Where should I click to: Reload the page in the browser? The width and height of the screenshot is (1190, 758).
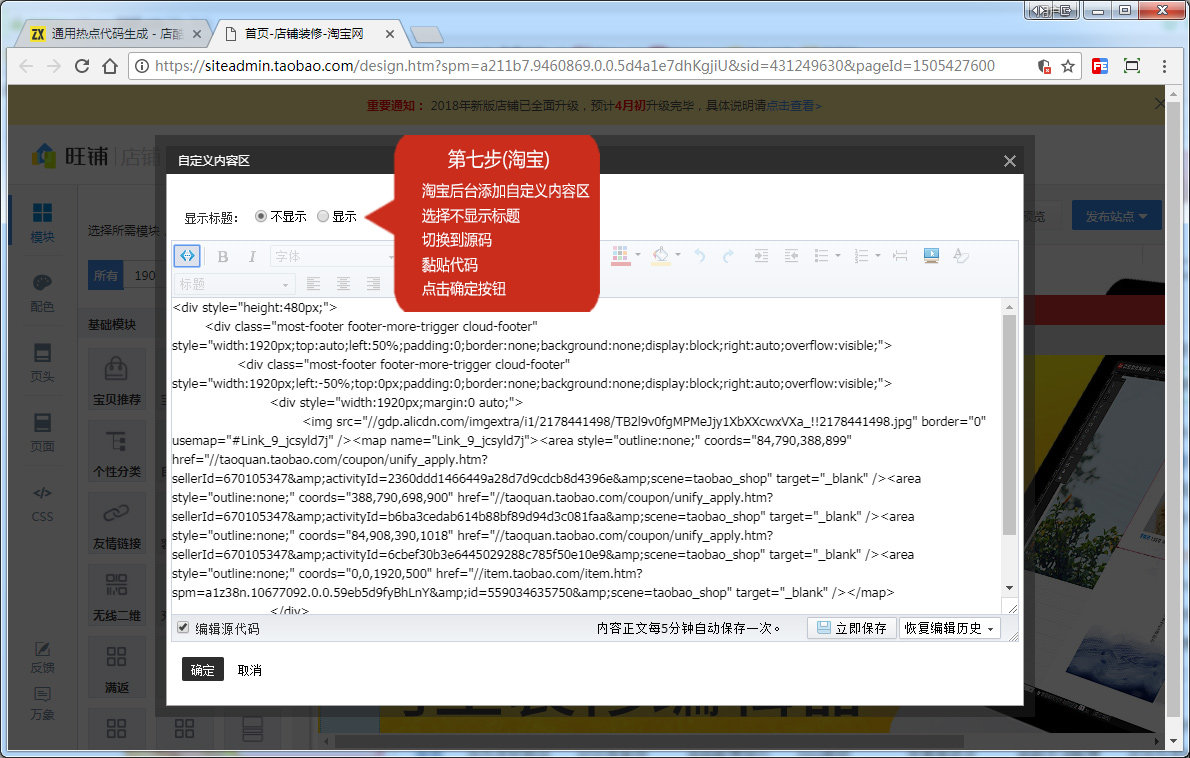82,66
